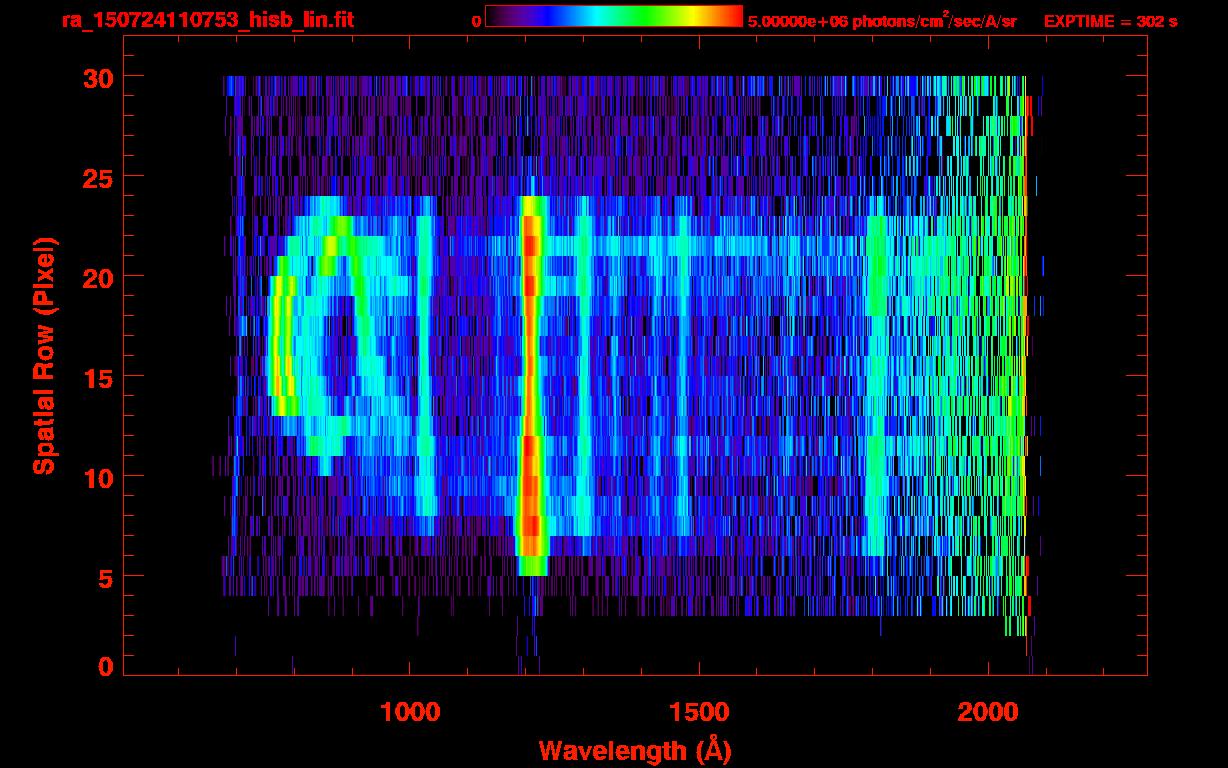Click the 2000 wavelength tick label
Viewport: 1228px width, 768px height.
[988, 710]
